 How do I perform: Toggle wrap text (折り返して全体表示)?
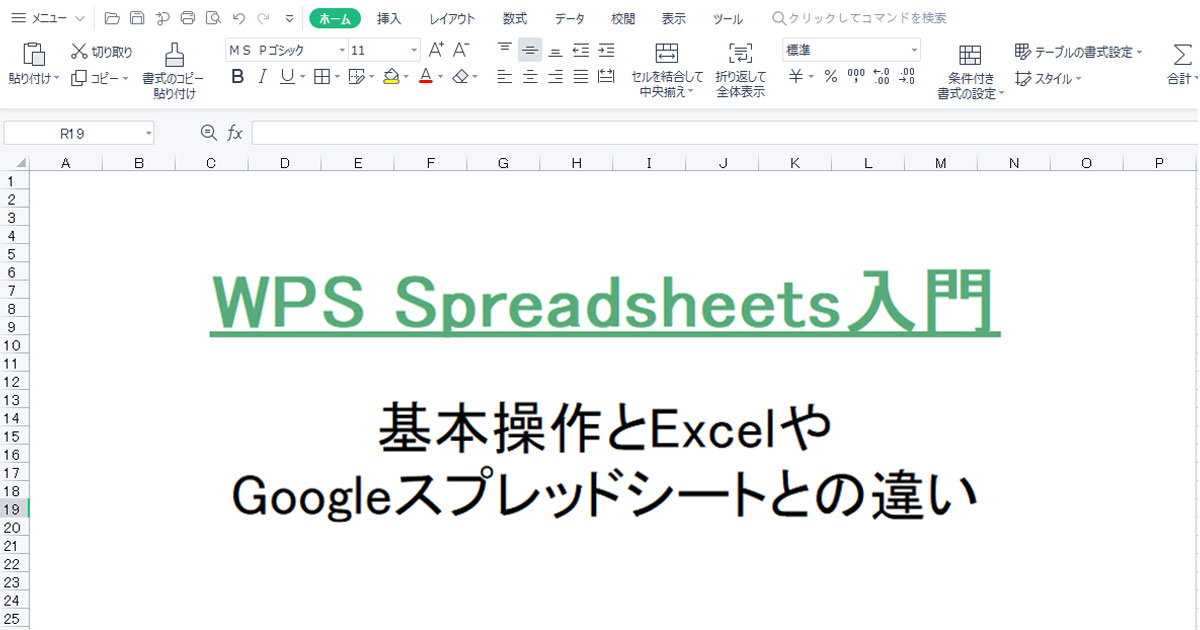[740, 70]
